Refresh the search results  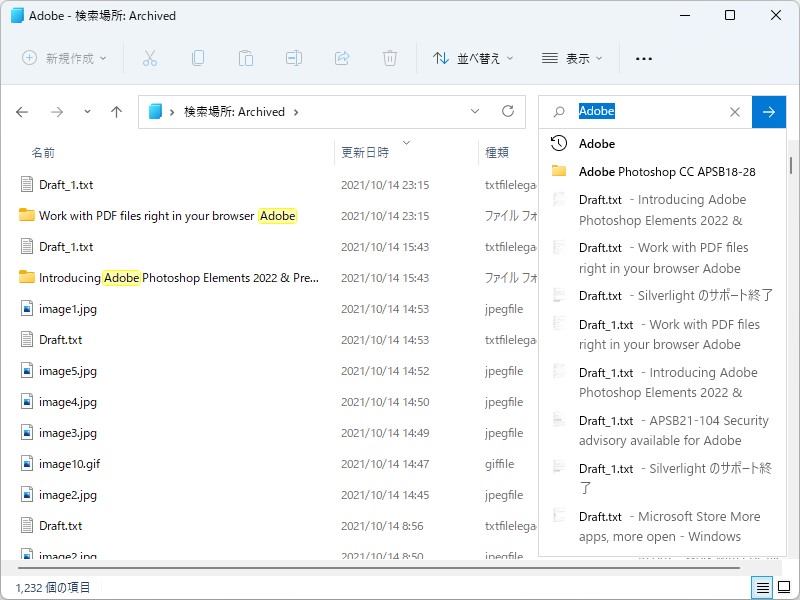pos(508,111)
